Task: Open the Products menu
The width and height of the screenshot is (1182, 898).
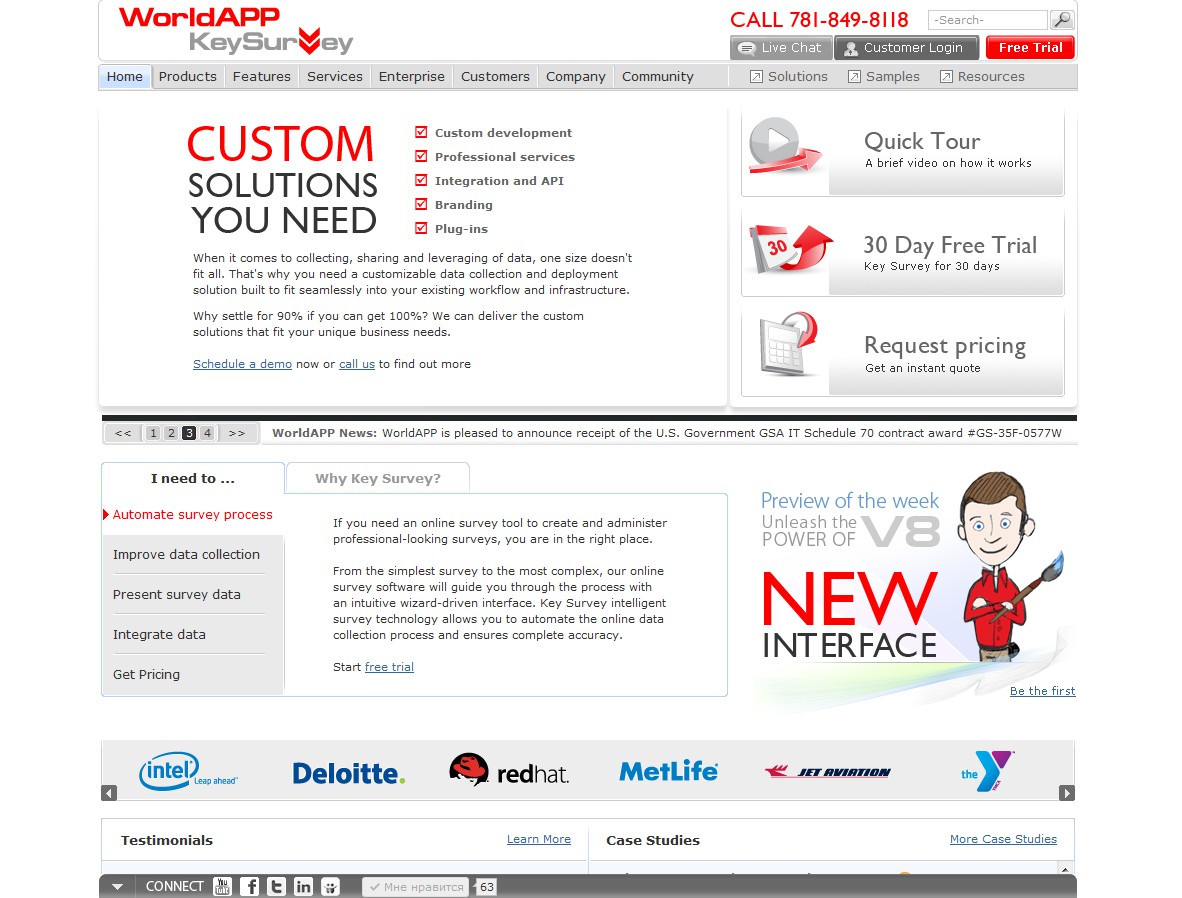Action: point(188,76)
